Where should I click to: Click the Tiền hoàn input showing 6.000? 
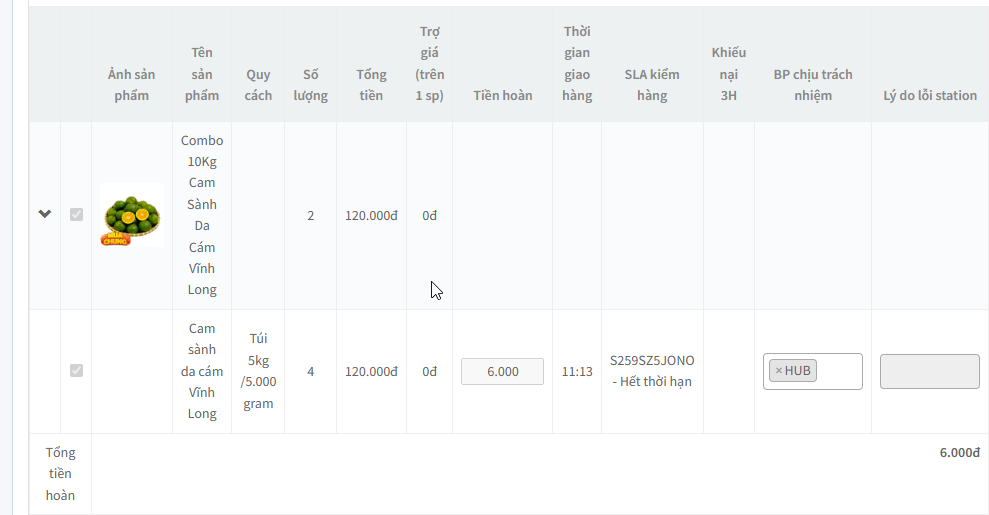502,371
